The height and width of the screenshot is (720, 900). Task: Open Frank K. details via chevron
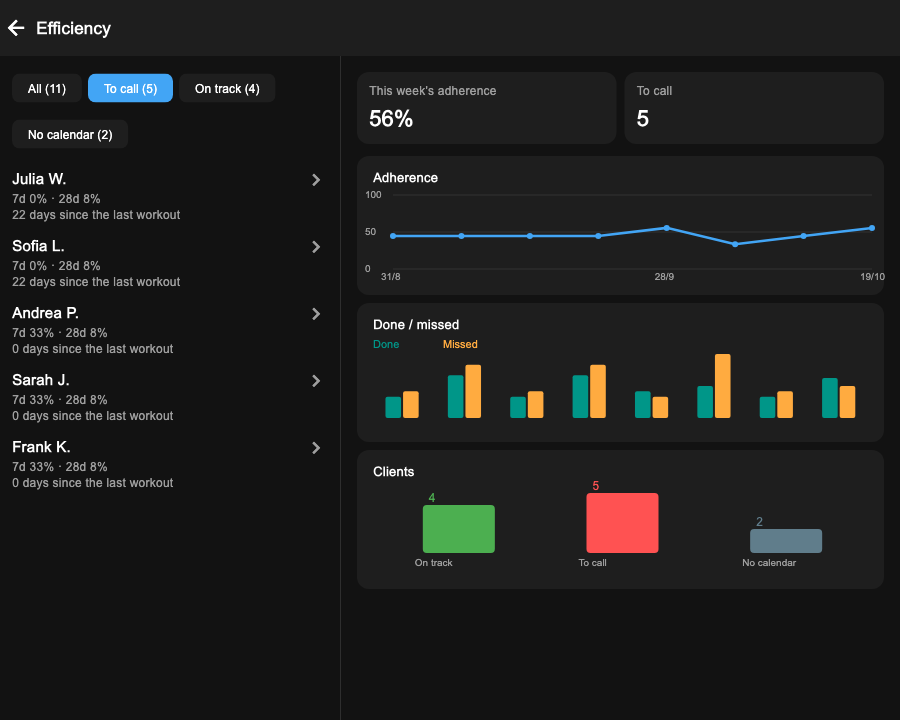click(x=316, y=448)
